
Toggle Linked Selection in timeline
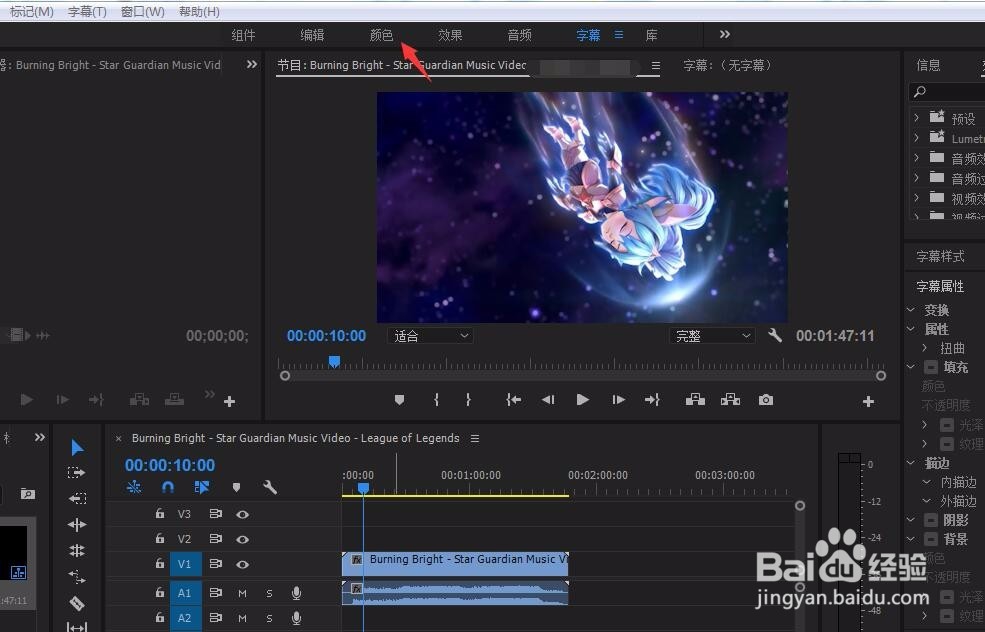(202, 487)
